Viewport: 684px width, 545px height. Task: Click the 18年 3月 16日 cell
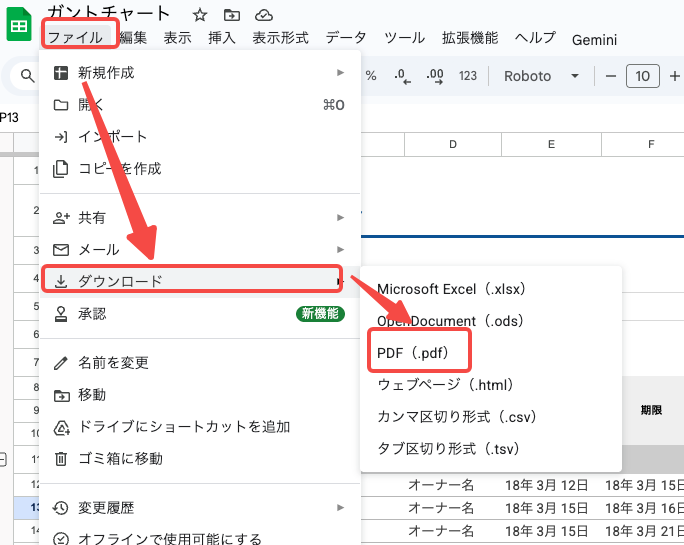click(643, 508)
